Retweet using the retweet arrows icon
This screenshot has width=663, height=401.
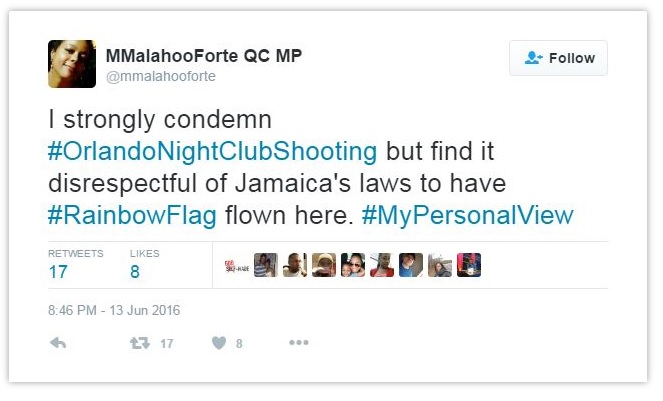click(x=140, y=343)
